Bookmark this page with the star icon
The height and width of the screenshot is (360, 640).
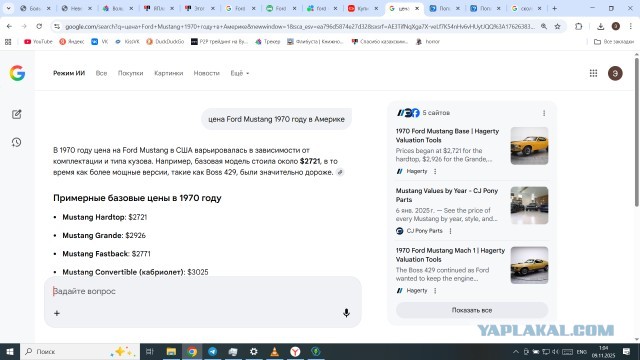click(557, 27)
